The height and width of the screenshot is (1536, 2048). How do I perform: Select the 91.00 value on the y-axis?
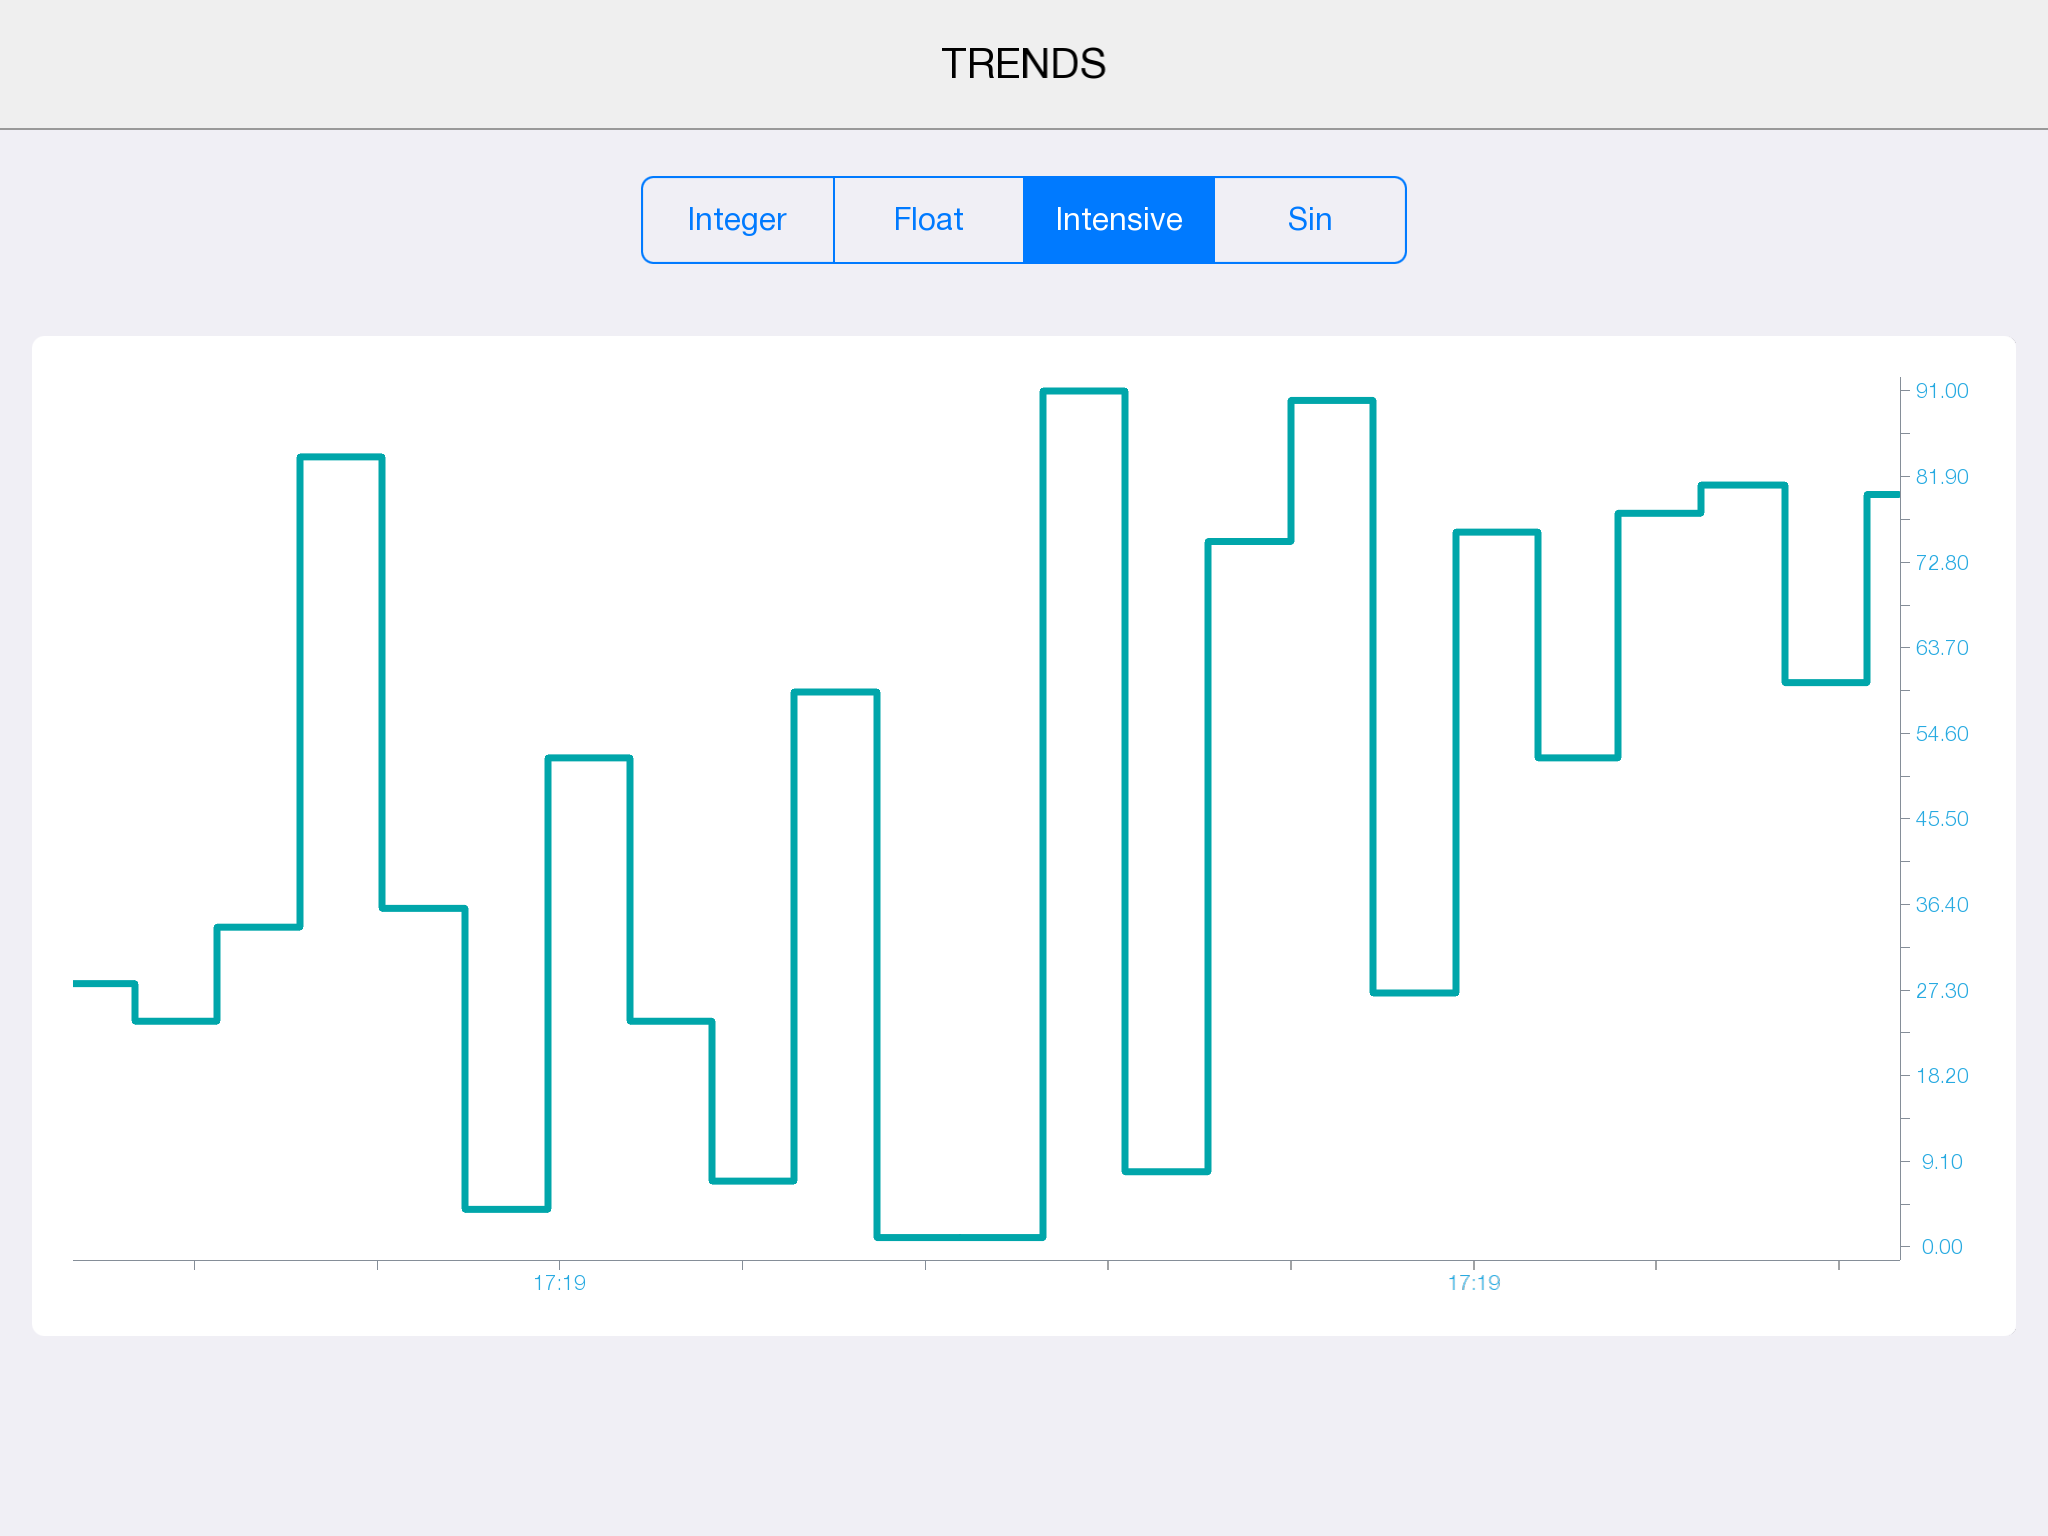(x=1941, y=390)
